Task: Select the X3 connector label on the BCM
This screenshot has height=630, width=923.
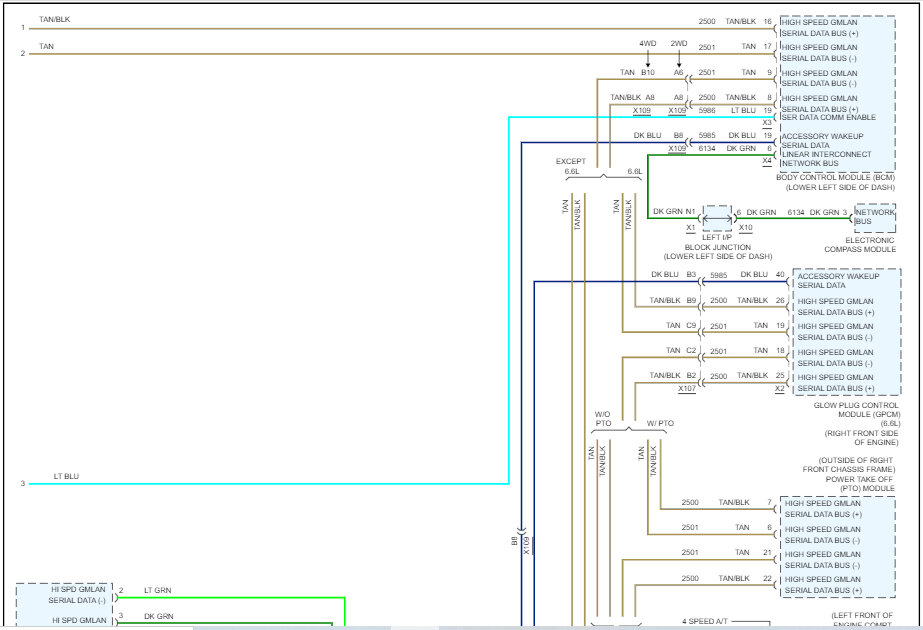Action: (x=767, y=122)
